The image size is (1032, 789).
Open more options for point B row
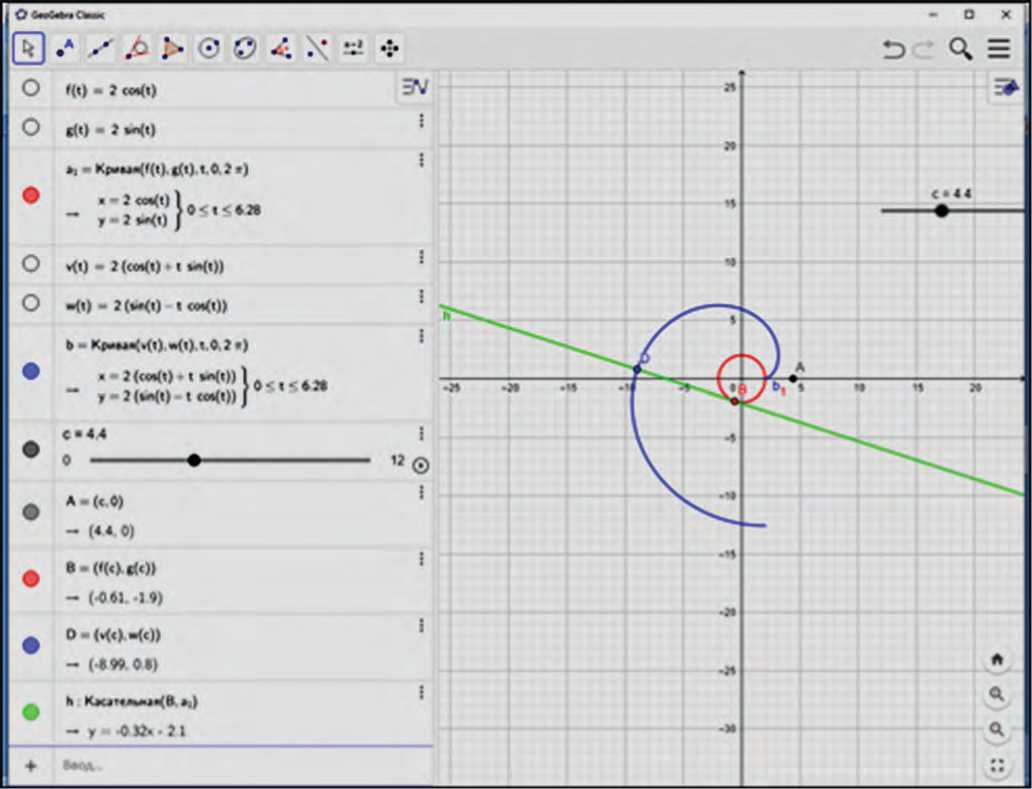pos(421,559)
